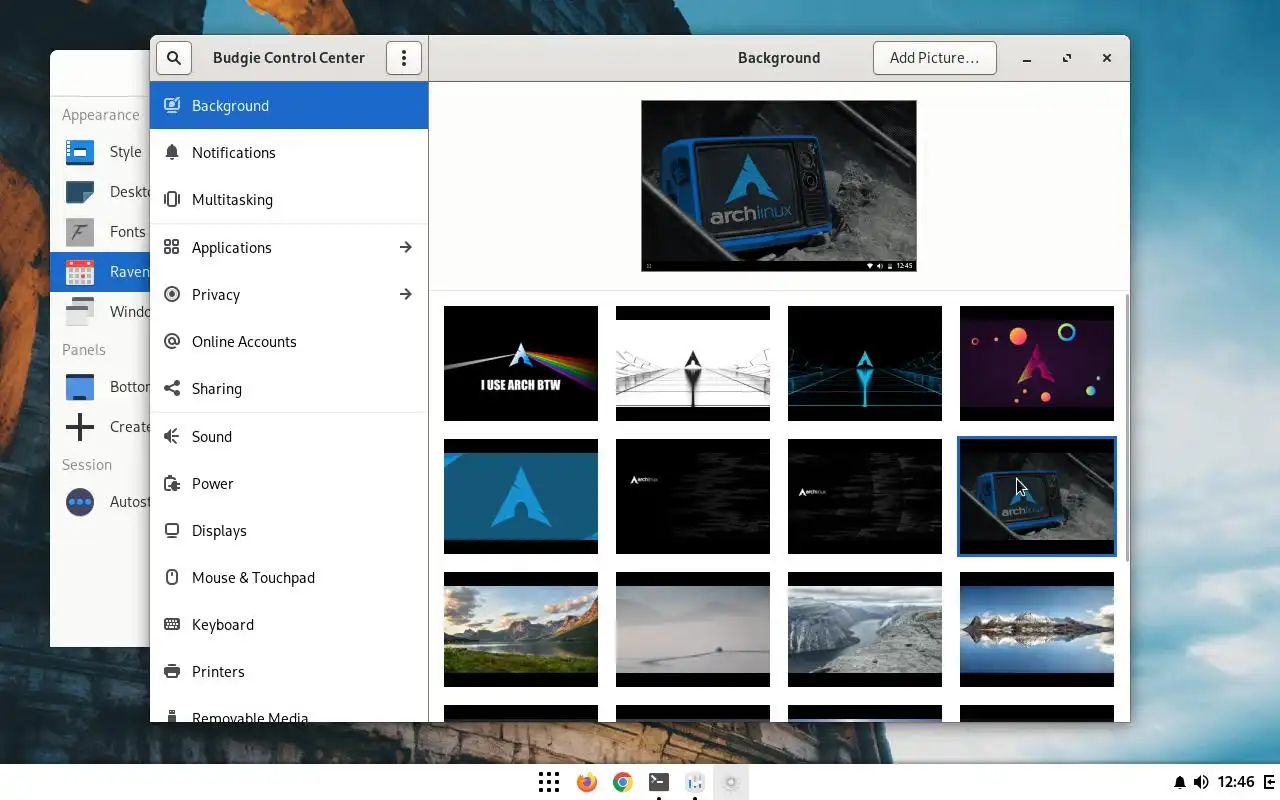This screenshot has width=1280, height=800.
Task: Choose the white perspective Arch wallpaper
Action: click(x=693, y=363)
